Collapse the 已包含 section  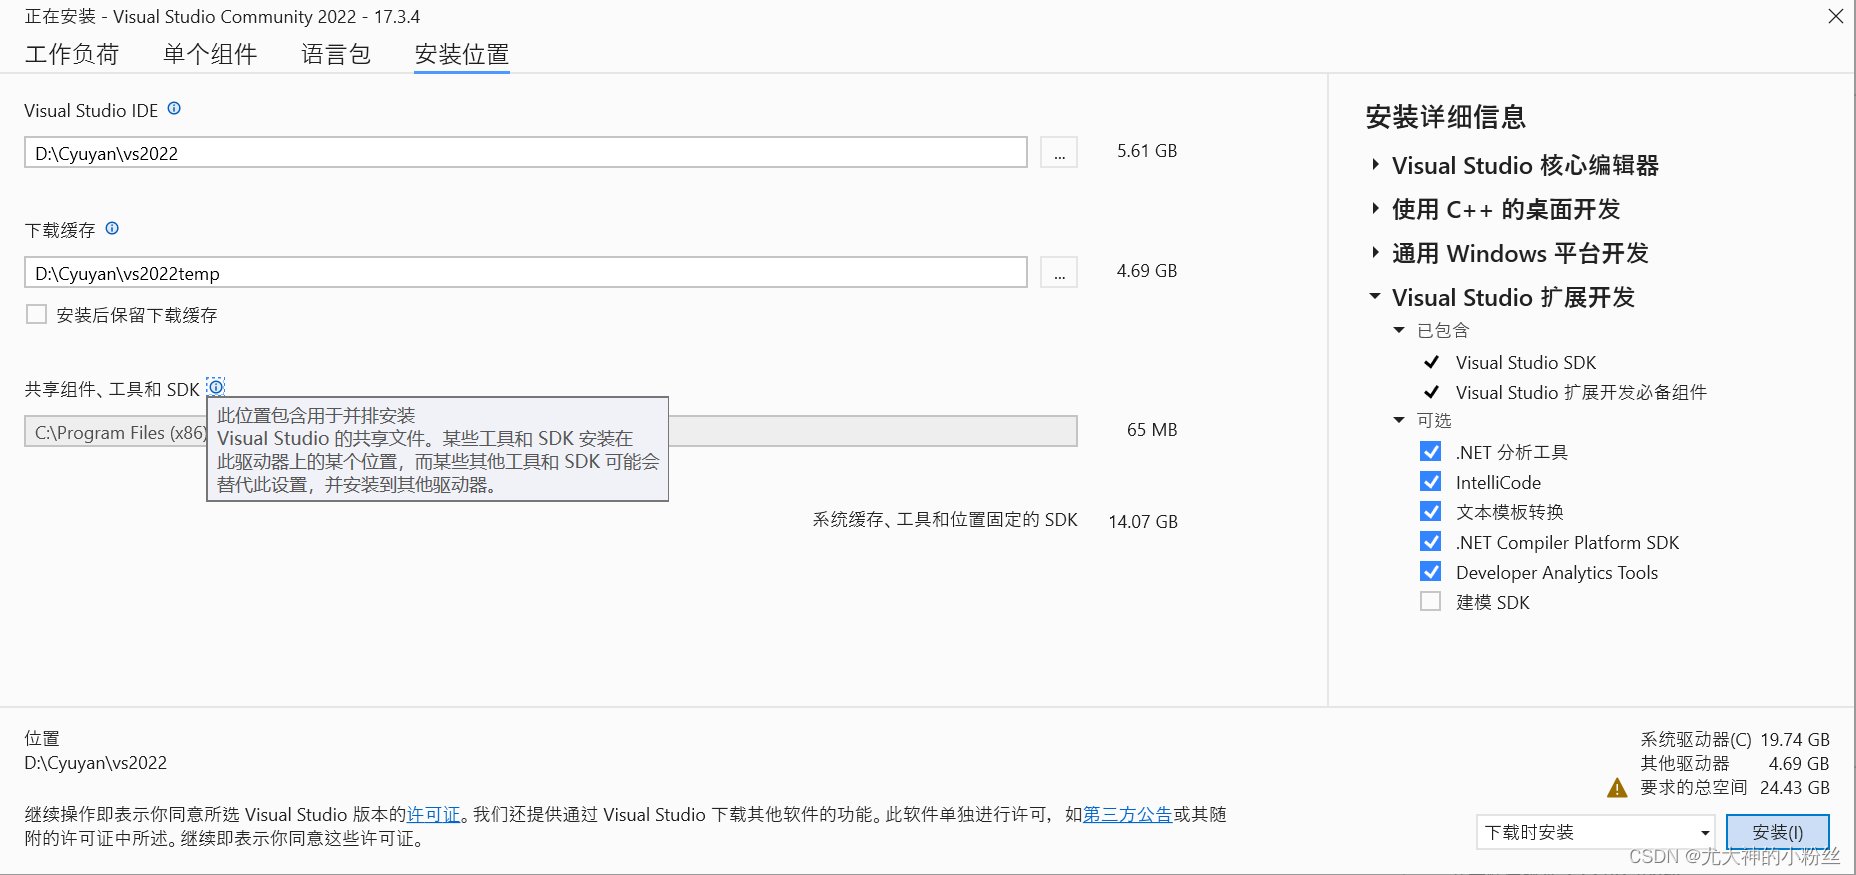(1399, 330)
